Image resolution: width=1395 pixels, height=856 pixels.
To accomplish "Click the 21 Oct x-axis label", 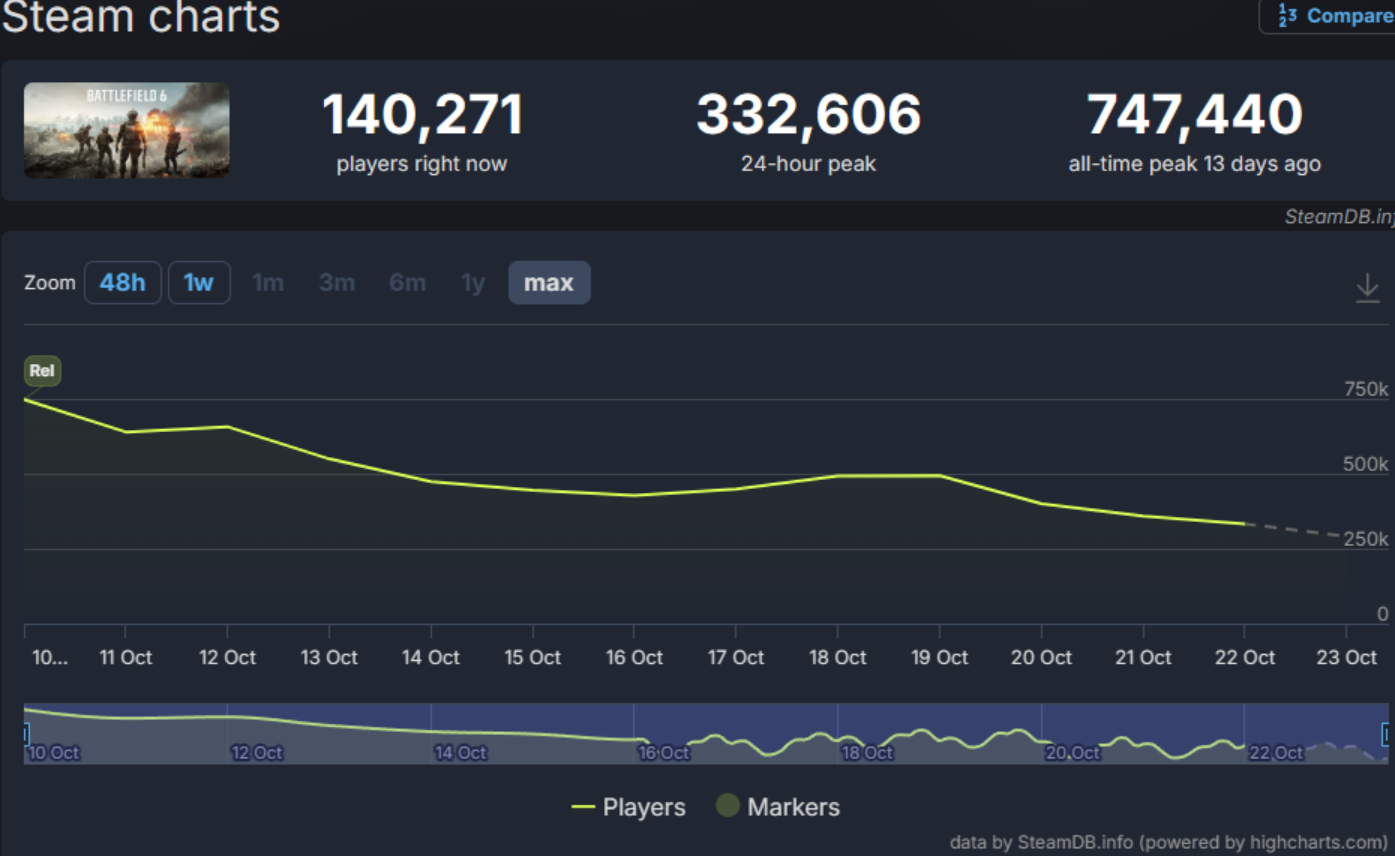I will [x=1142, y=657].
